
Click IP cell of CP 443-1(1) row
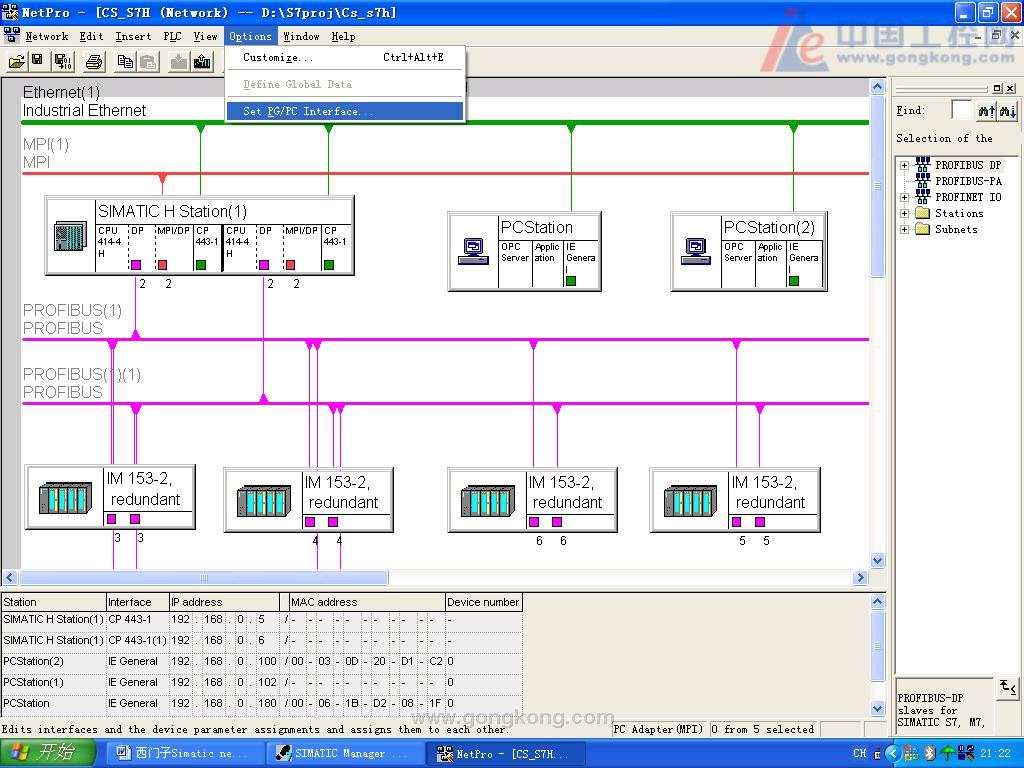[x=224, y=641]
